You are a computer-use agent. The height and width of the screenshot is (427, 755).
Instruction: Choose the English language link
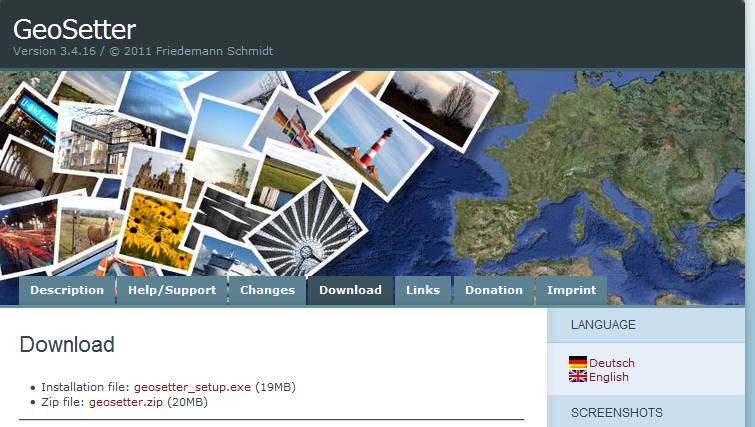(x=609, y=377)
